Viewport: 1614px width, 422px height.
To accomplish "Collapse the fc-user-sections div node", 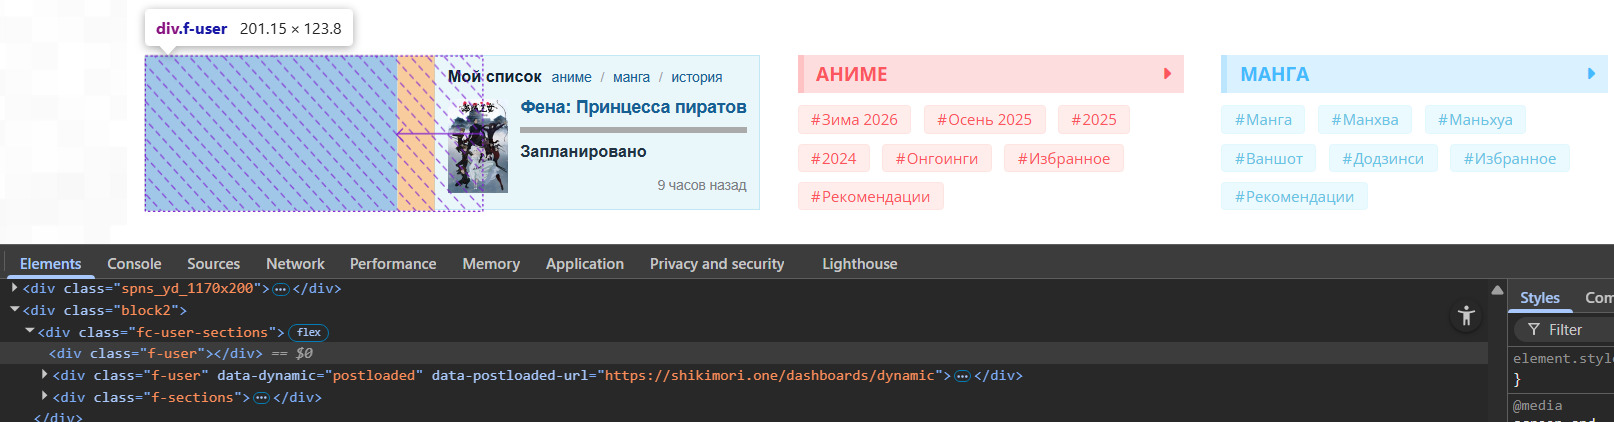I will point(30,332).
